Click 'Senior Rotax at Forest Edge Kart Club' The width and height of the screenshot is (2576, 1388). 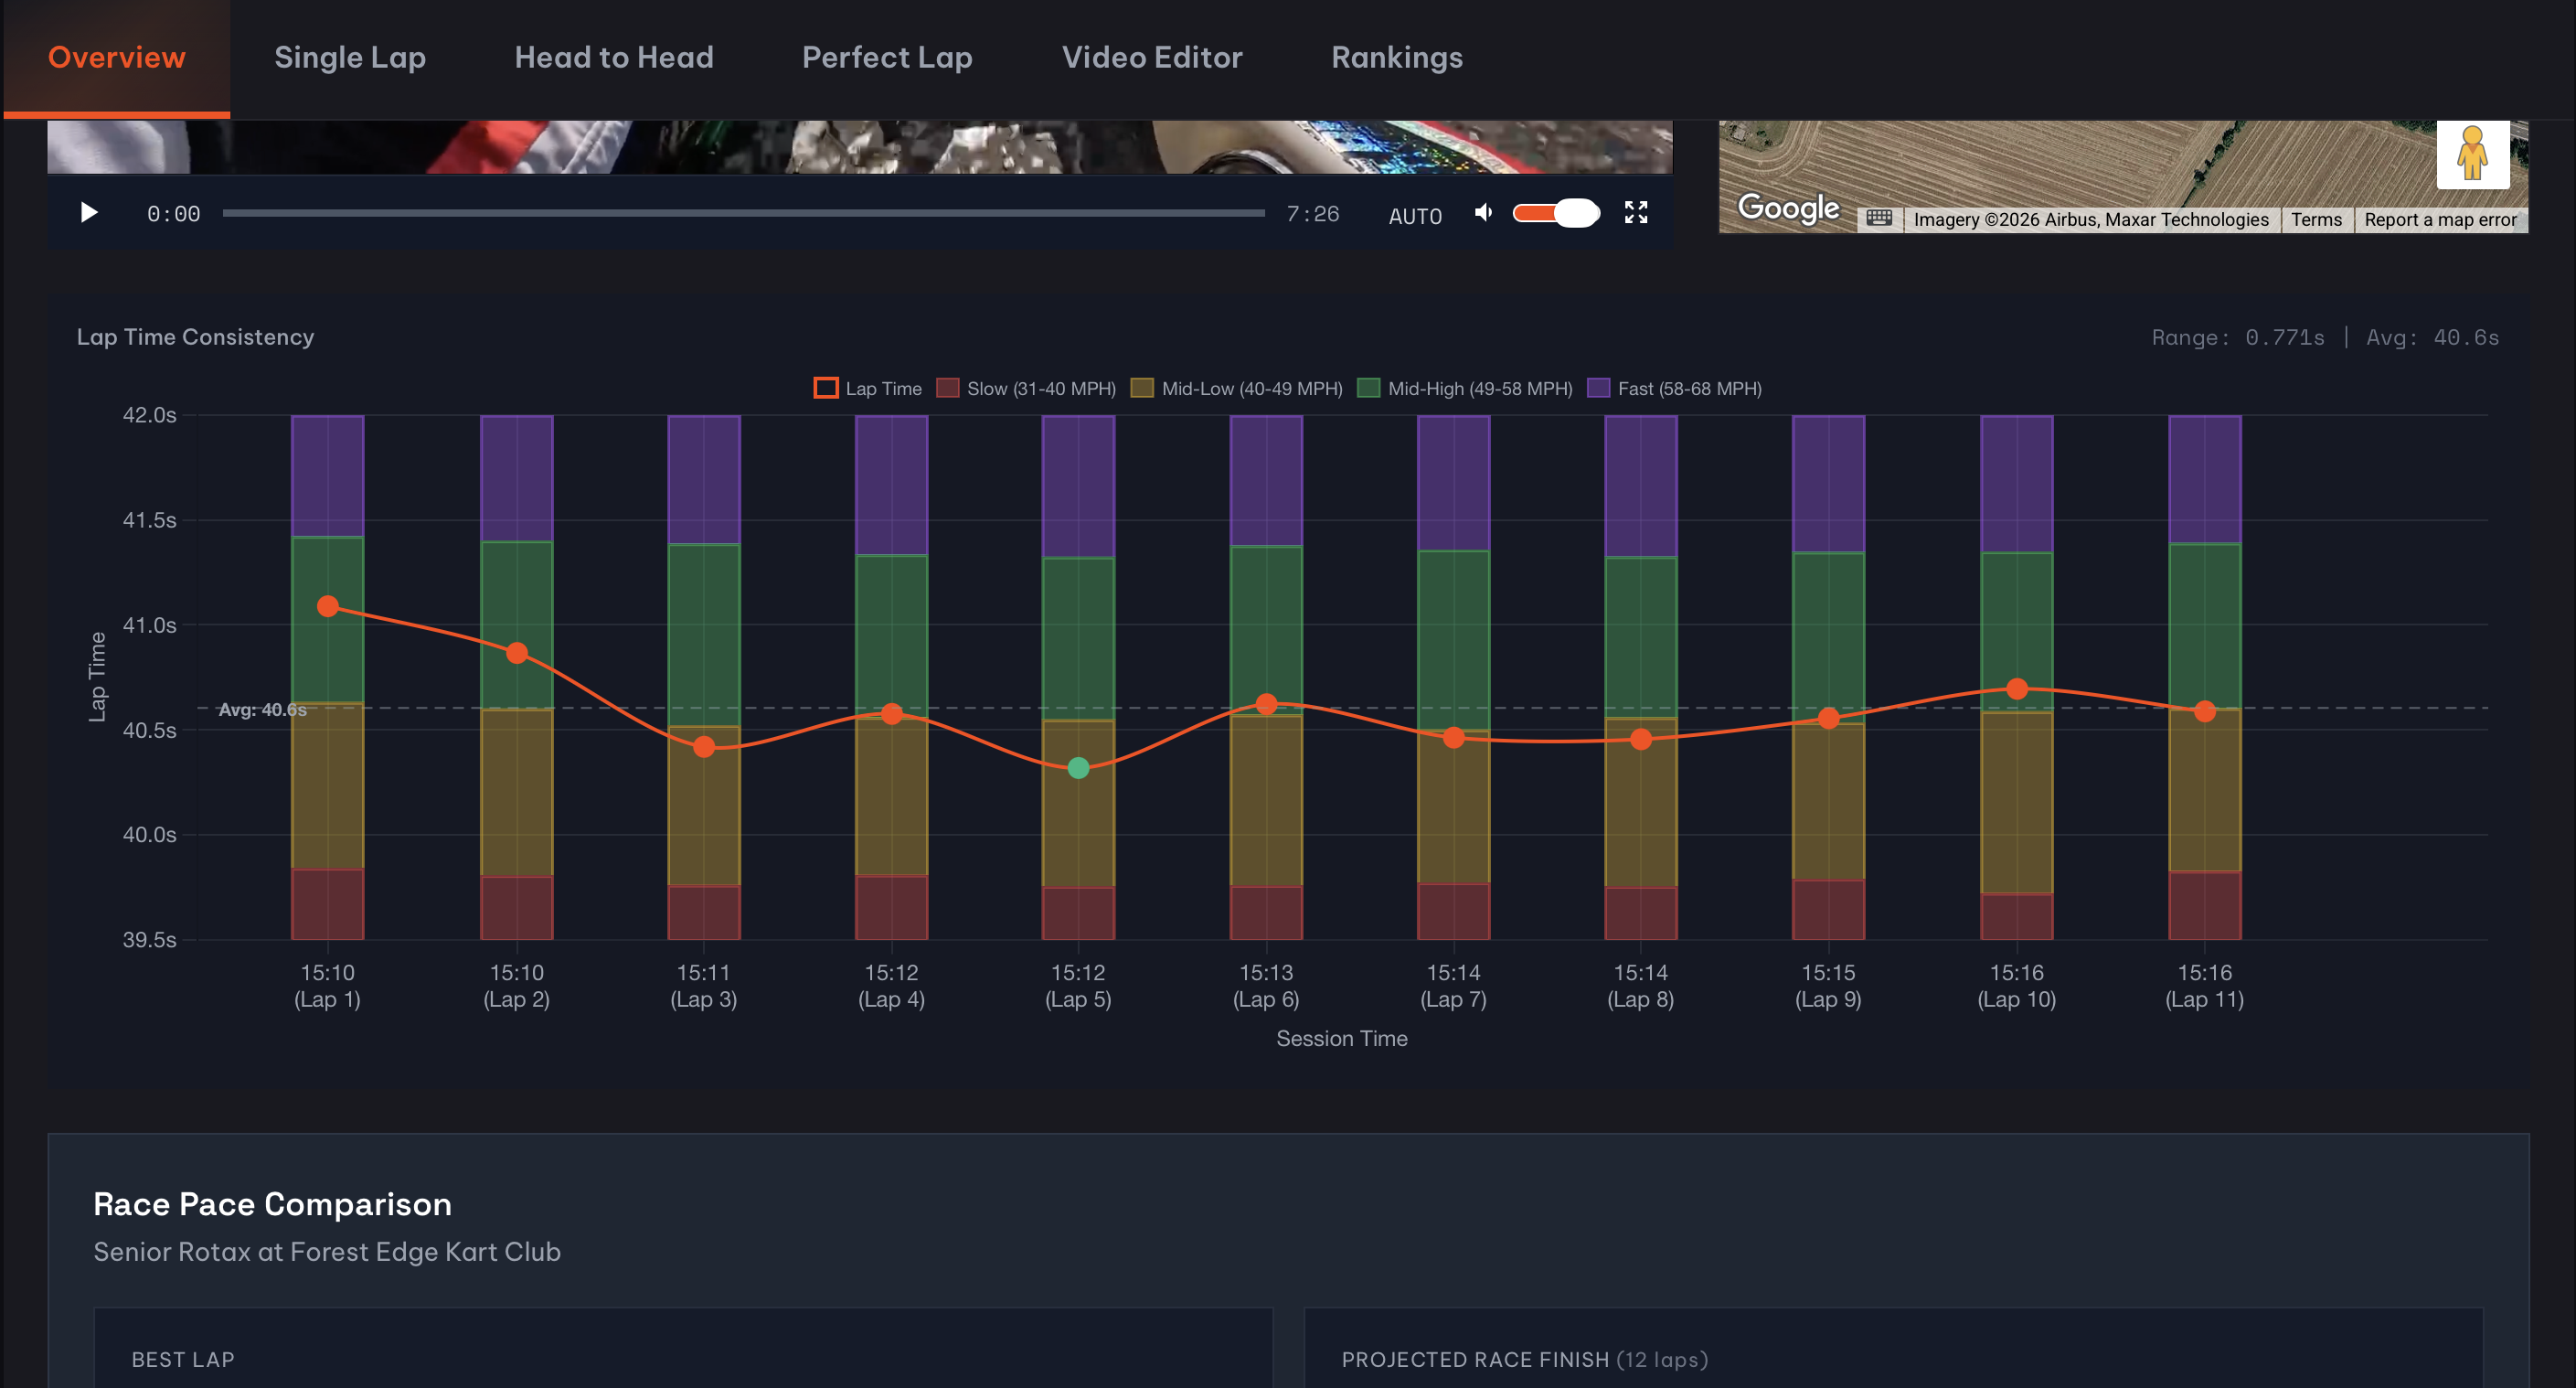pos(327,1252)
